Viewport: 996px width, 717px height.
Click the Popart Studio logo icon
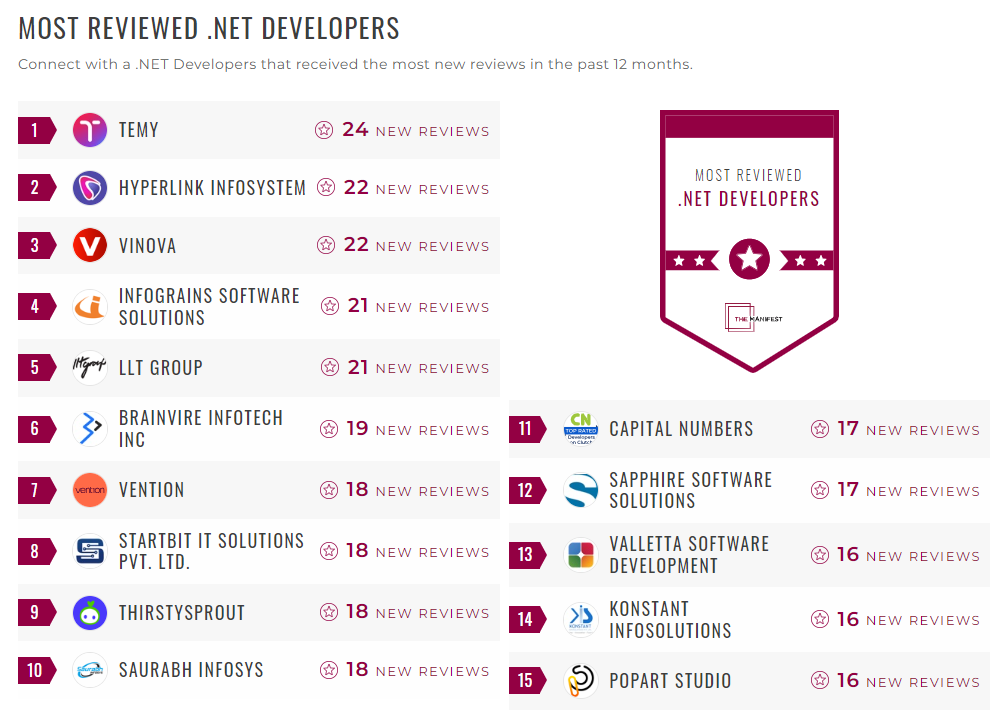(581, 681)
